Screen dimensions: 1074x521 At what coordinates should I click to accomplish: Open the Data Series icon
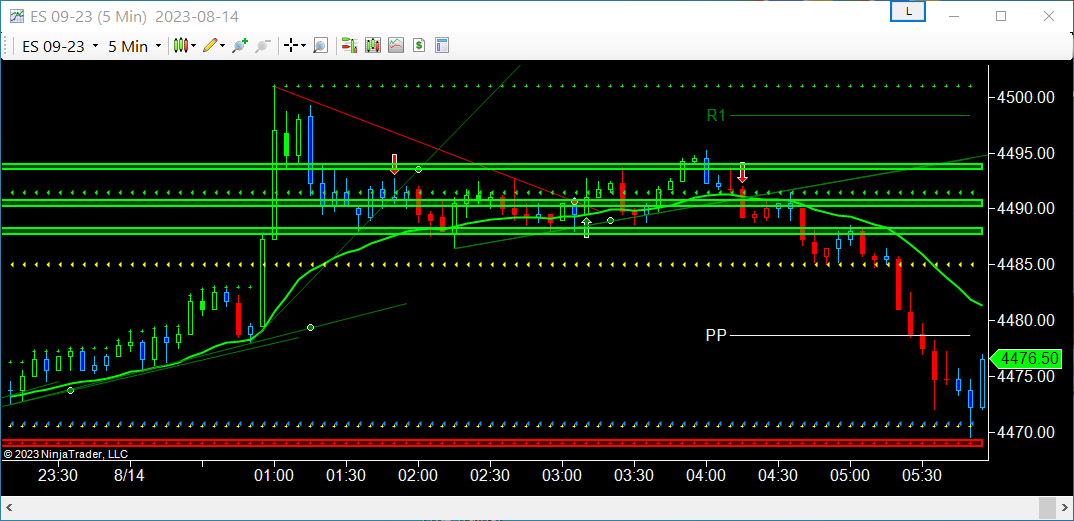coord(373,46)
